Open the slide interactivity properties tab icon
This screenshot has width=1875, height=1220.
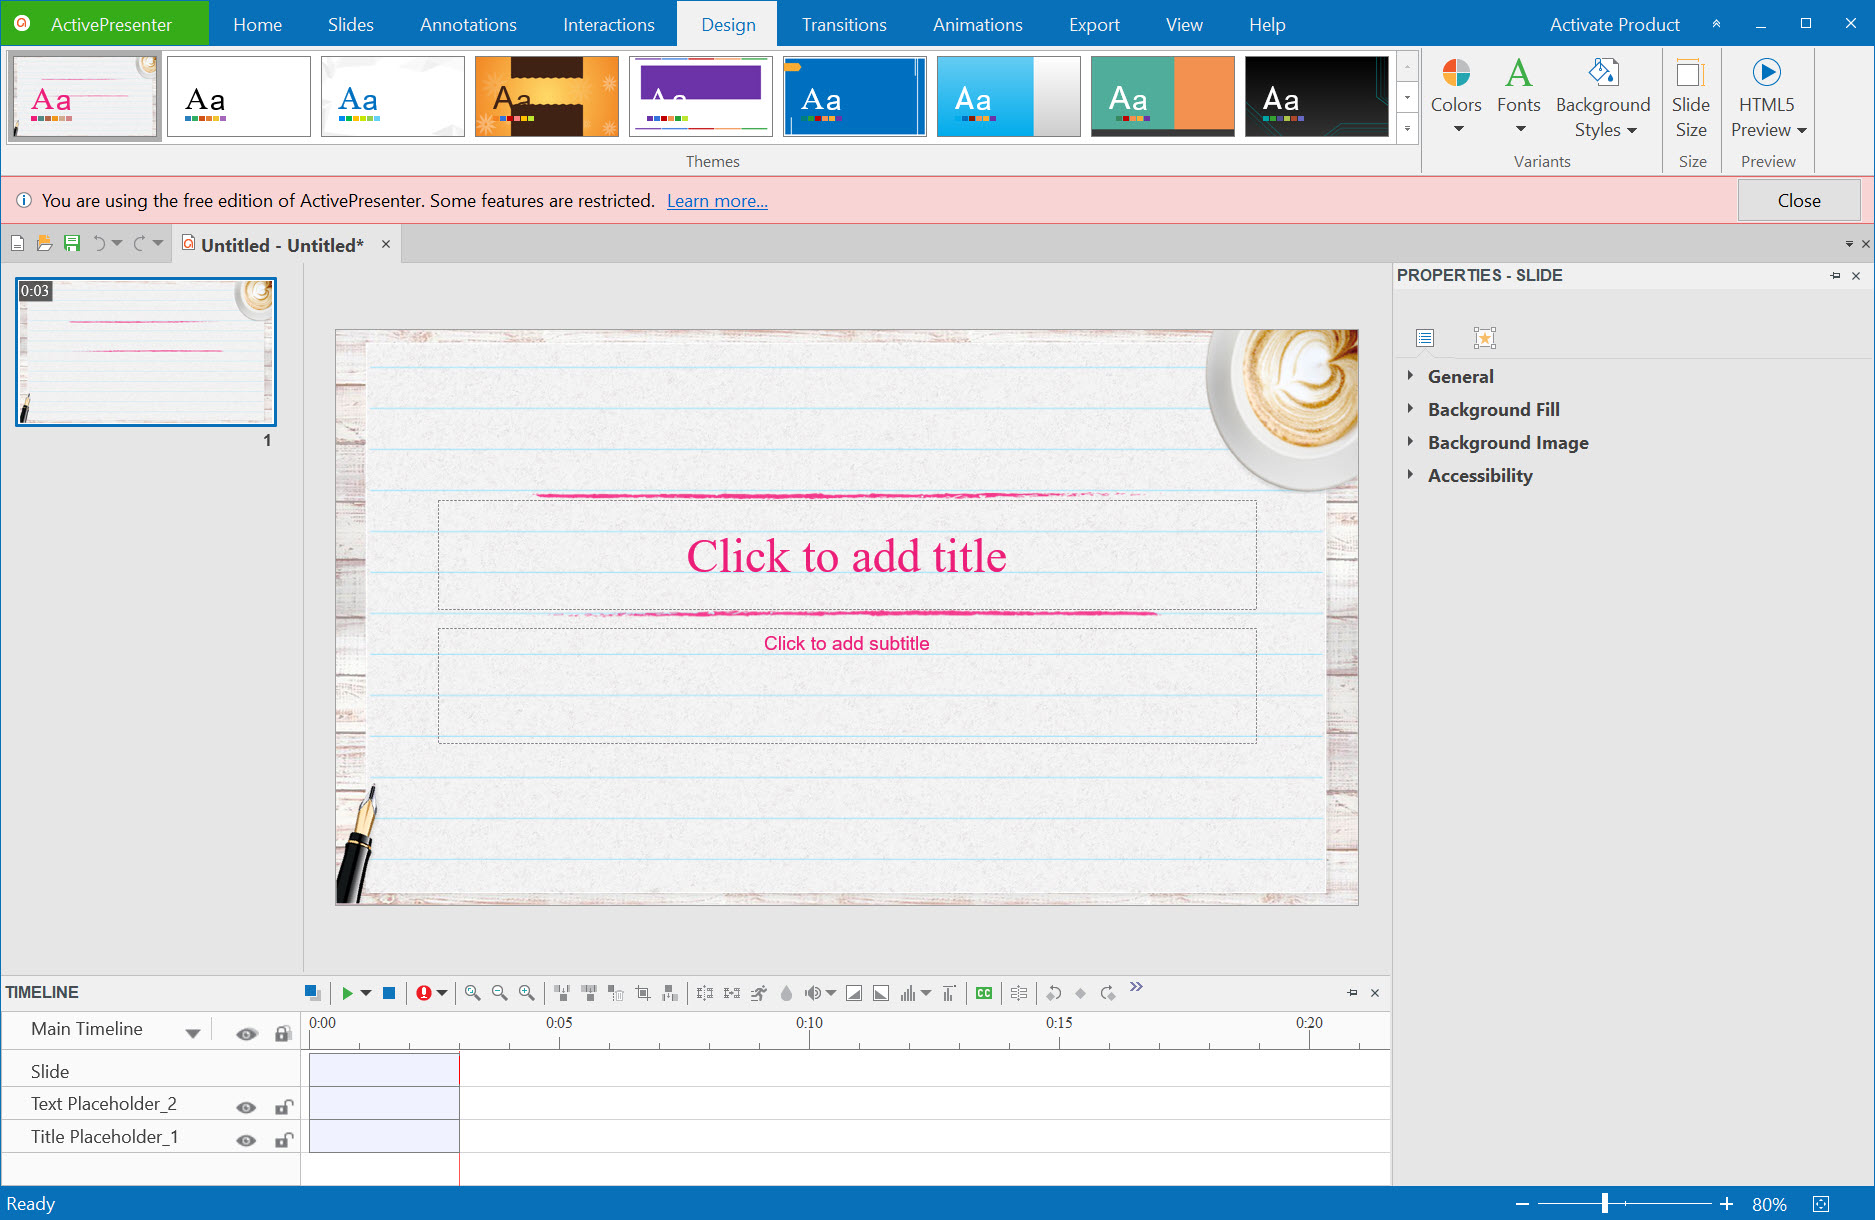coord(1484,338)
